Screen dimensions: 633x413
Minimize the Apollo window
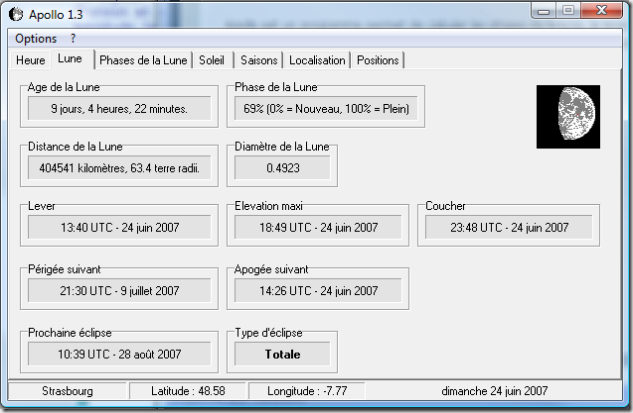coord(544,11)
